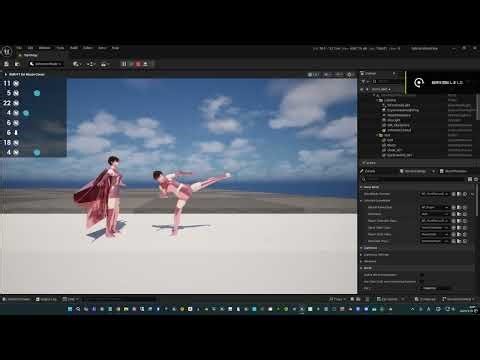Open the Window menu

tap(45, 48)
